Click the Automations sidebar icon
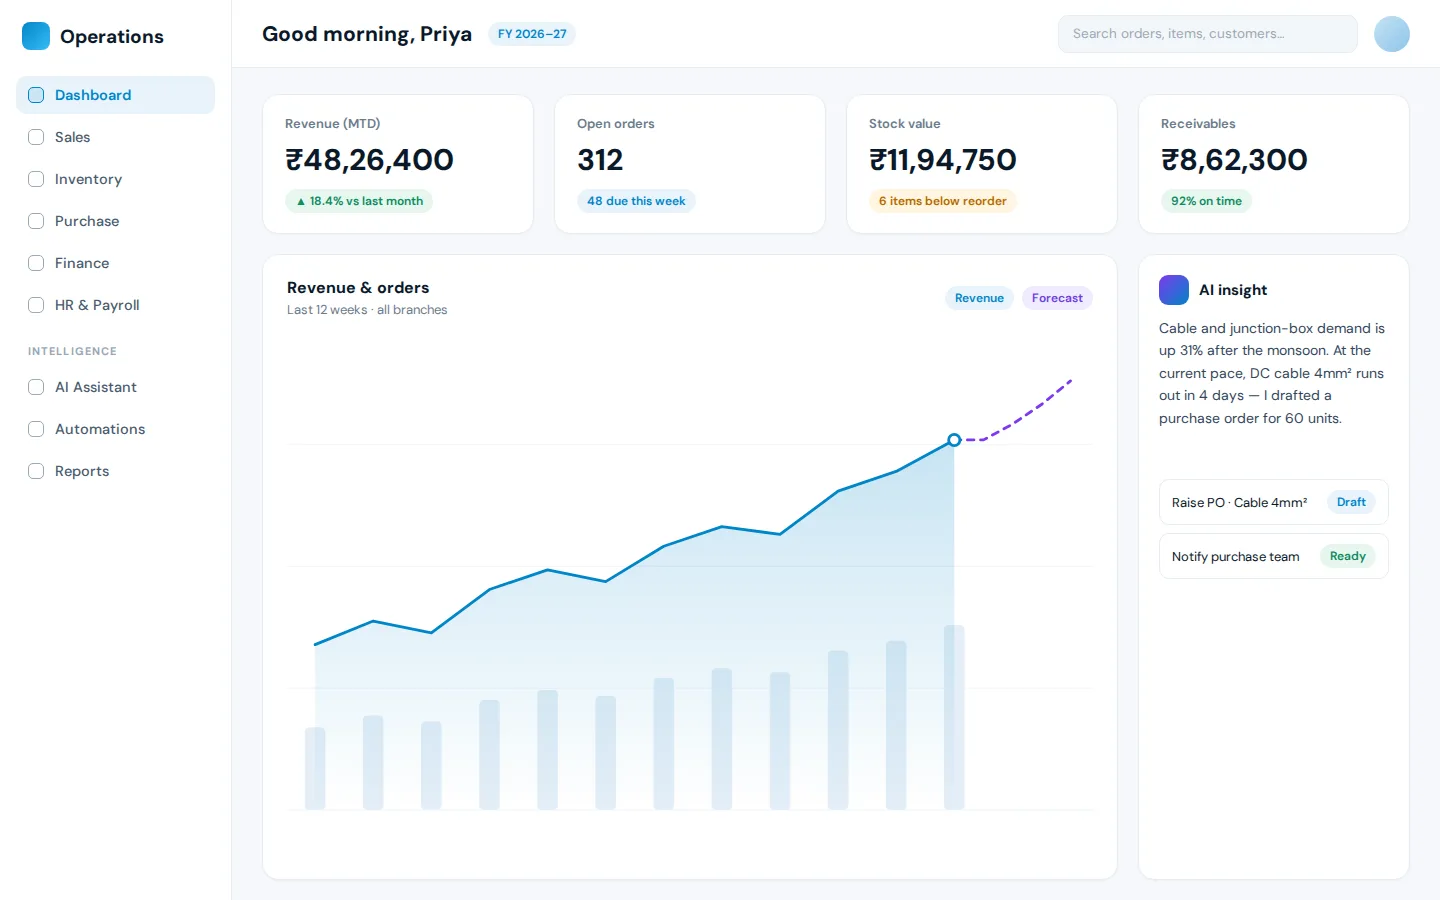The image size is (1440, 900). (x=36, y=429)
